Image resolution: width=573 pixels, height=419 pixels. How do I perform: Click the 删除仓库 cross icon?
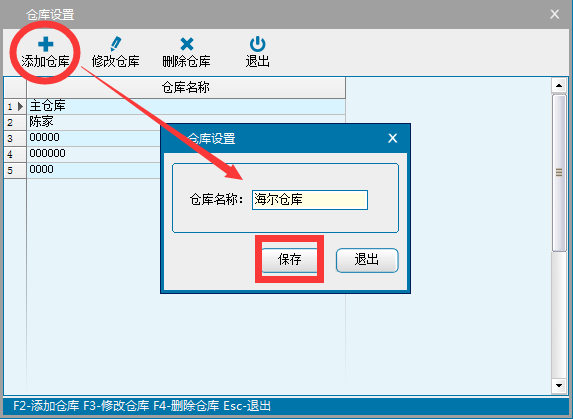click(187, 44)
